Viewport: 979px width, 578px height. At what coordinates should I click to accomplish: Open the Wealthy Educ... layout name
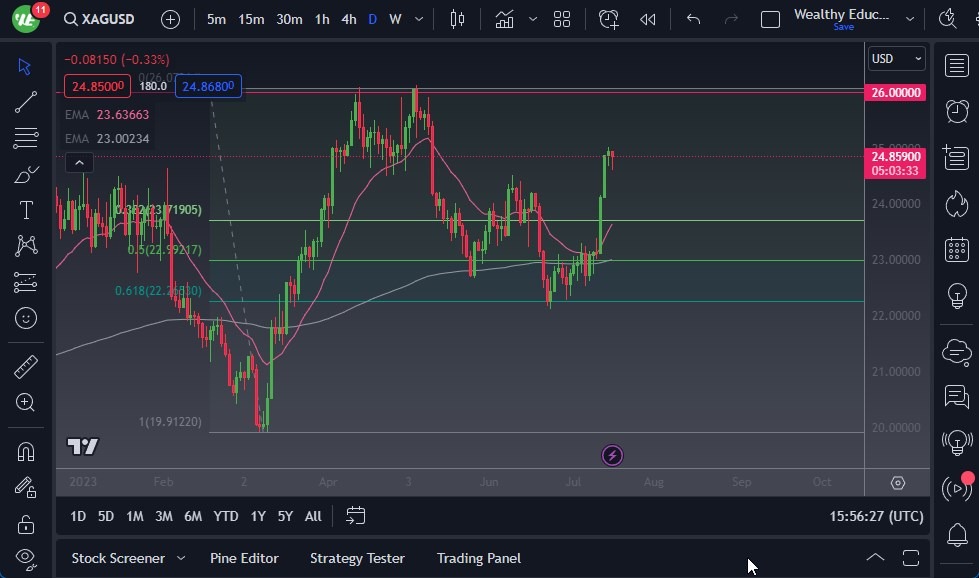pos(842,14)
